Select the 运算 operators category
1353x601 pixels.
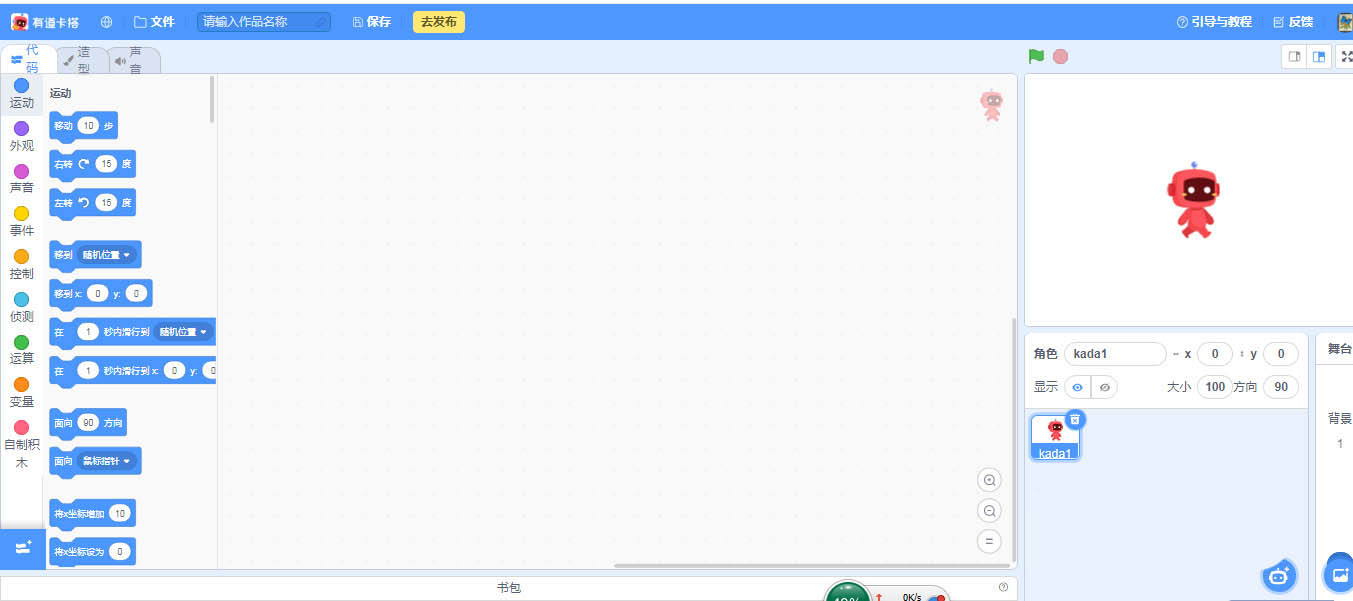pos(22,350)
